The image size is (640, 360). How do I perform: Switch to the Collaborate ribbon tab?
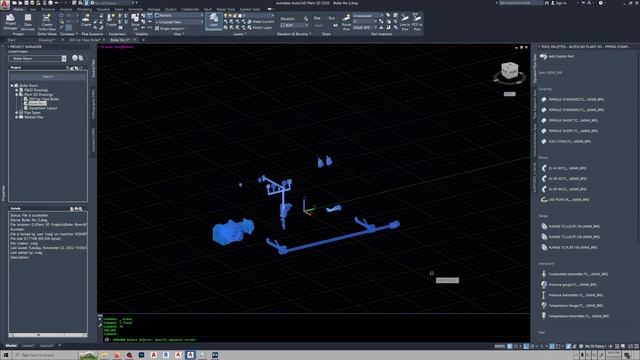pyautogui.click(x=190, y=9)
